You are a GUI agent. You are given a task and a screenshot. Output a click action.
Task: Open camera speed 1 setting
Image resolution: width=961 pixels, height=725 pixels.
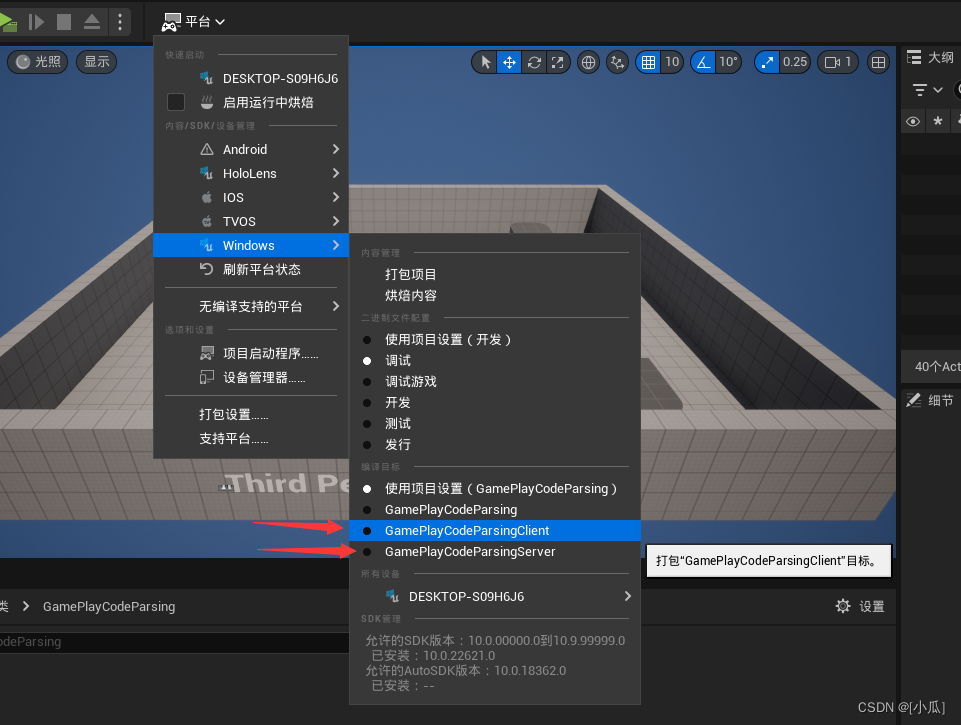click(838, 62)
